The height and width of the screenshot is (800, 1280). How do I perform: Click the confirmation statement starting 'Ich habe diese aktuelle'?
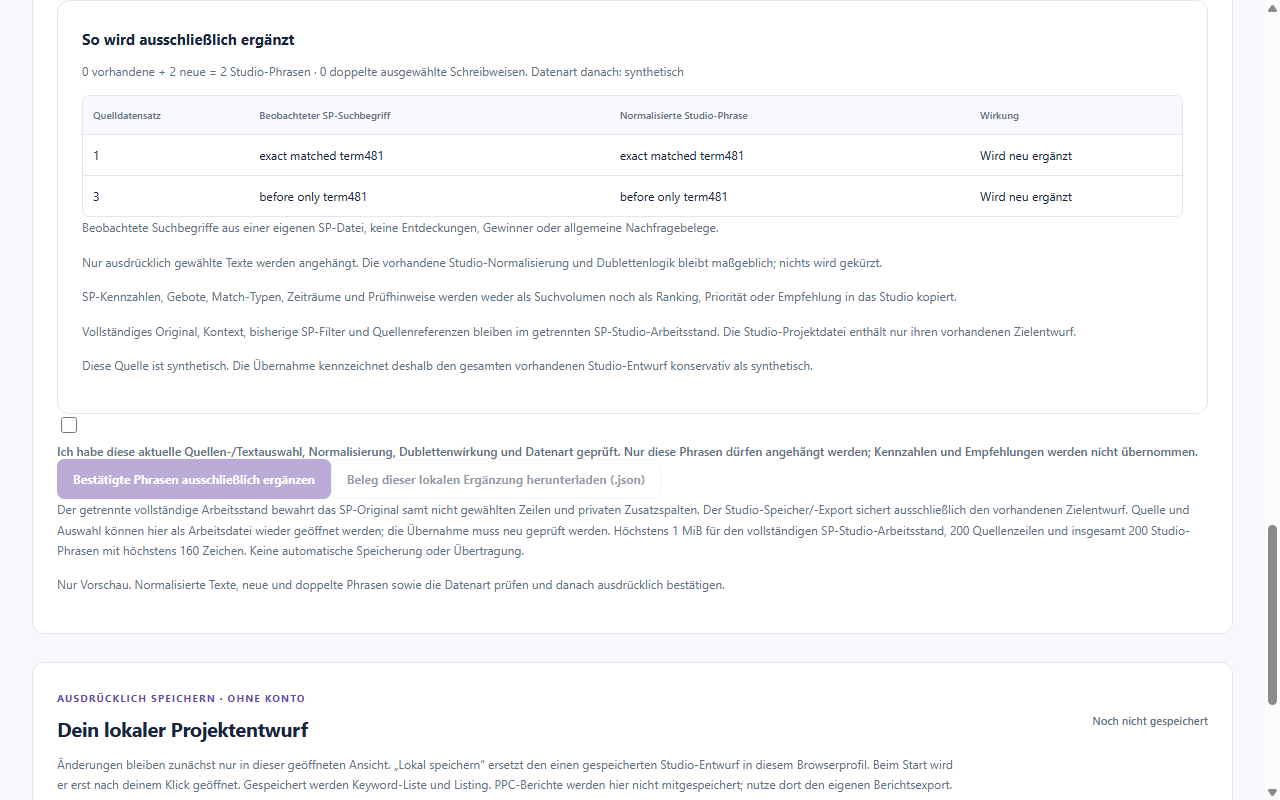(628, 452)
